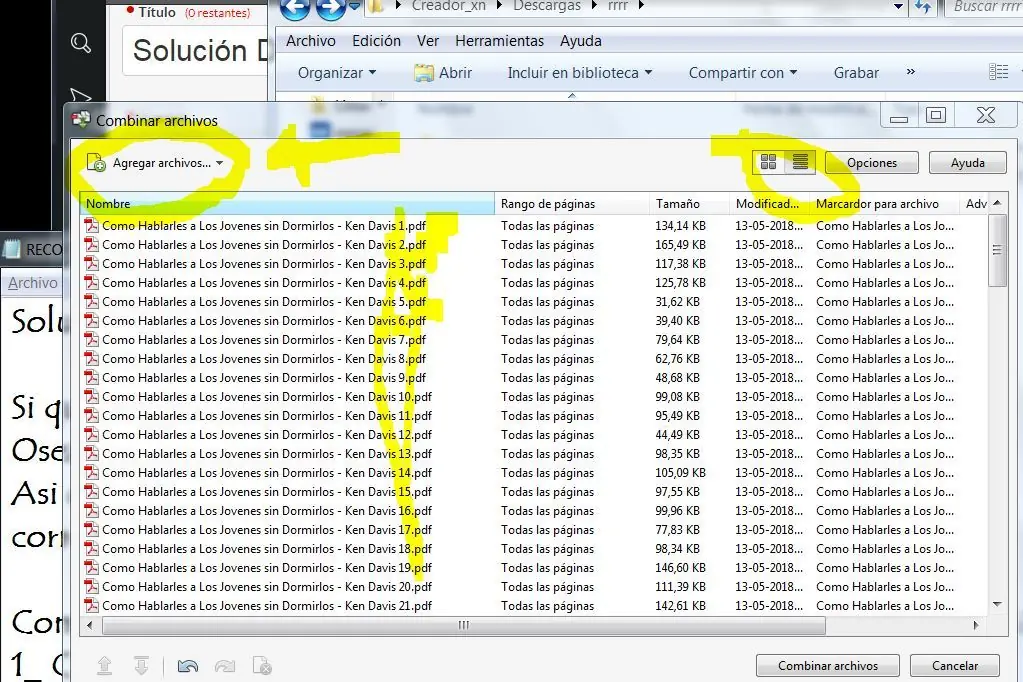This screenshot has height=682, width=1023.
Task: Switch to list view in Combinar archivos
Action: pos(800,162)
